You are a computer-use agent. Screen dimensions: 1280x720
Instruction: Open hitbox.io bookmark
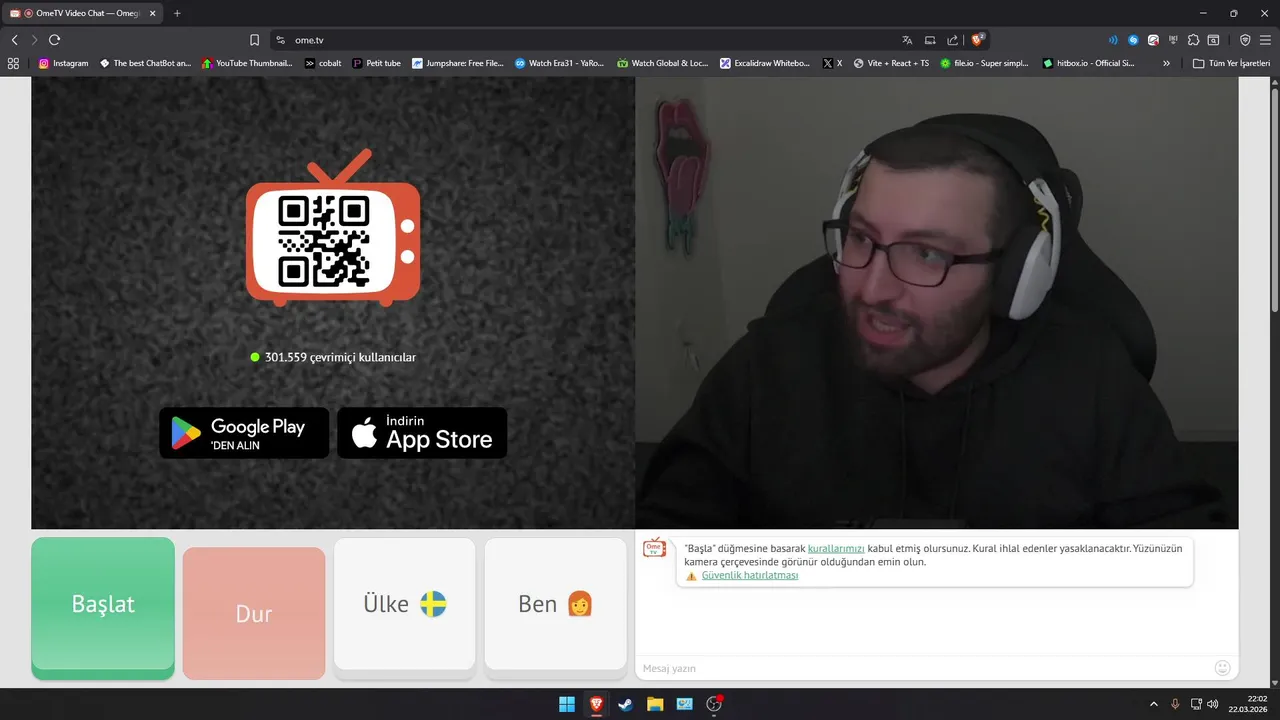pos(1088,63)
